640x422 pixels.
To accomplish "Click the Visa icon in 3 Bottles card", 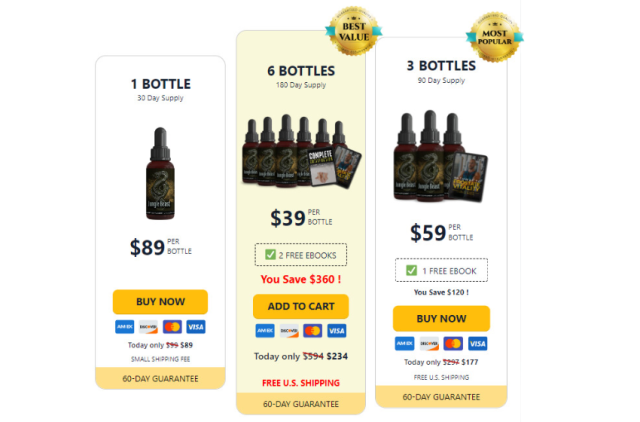I will [478, 344].
